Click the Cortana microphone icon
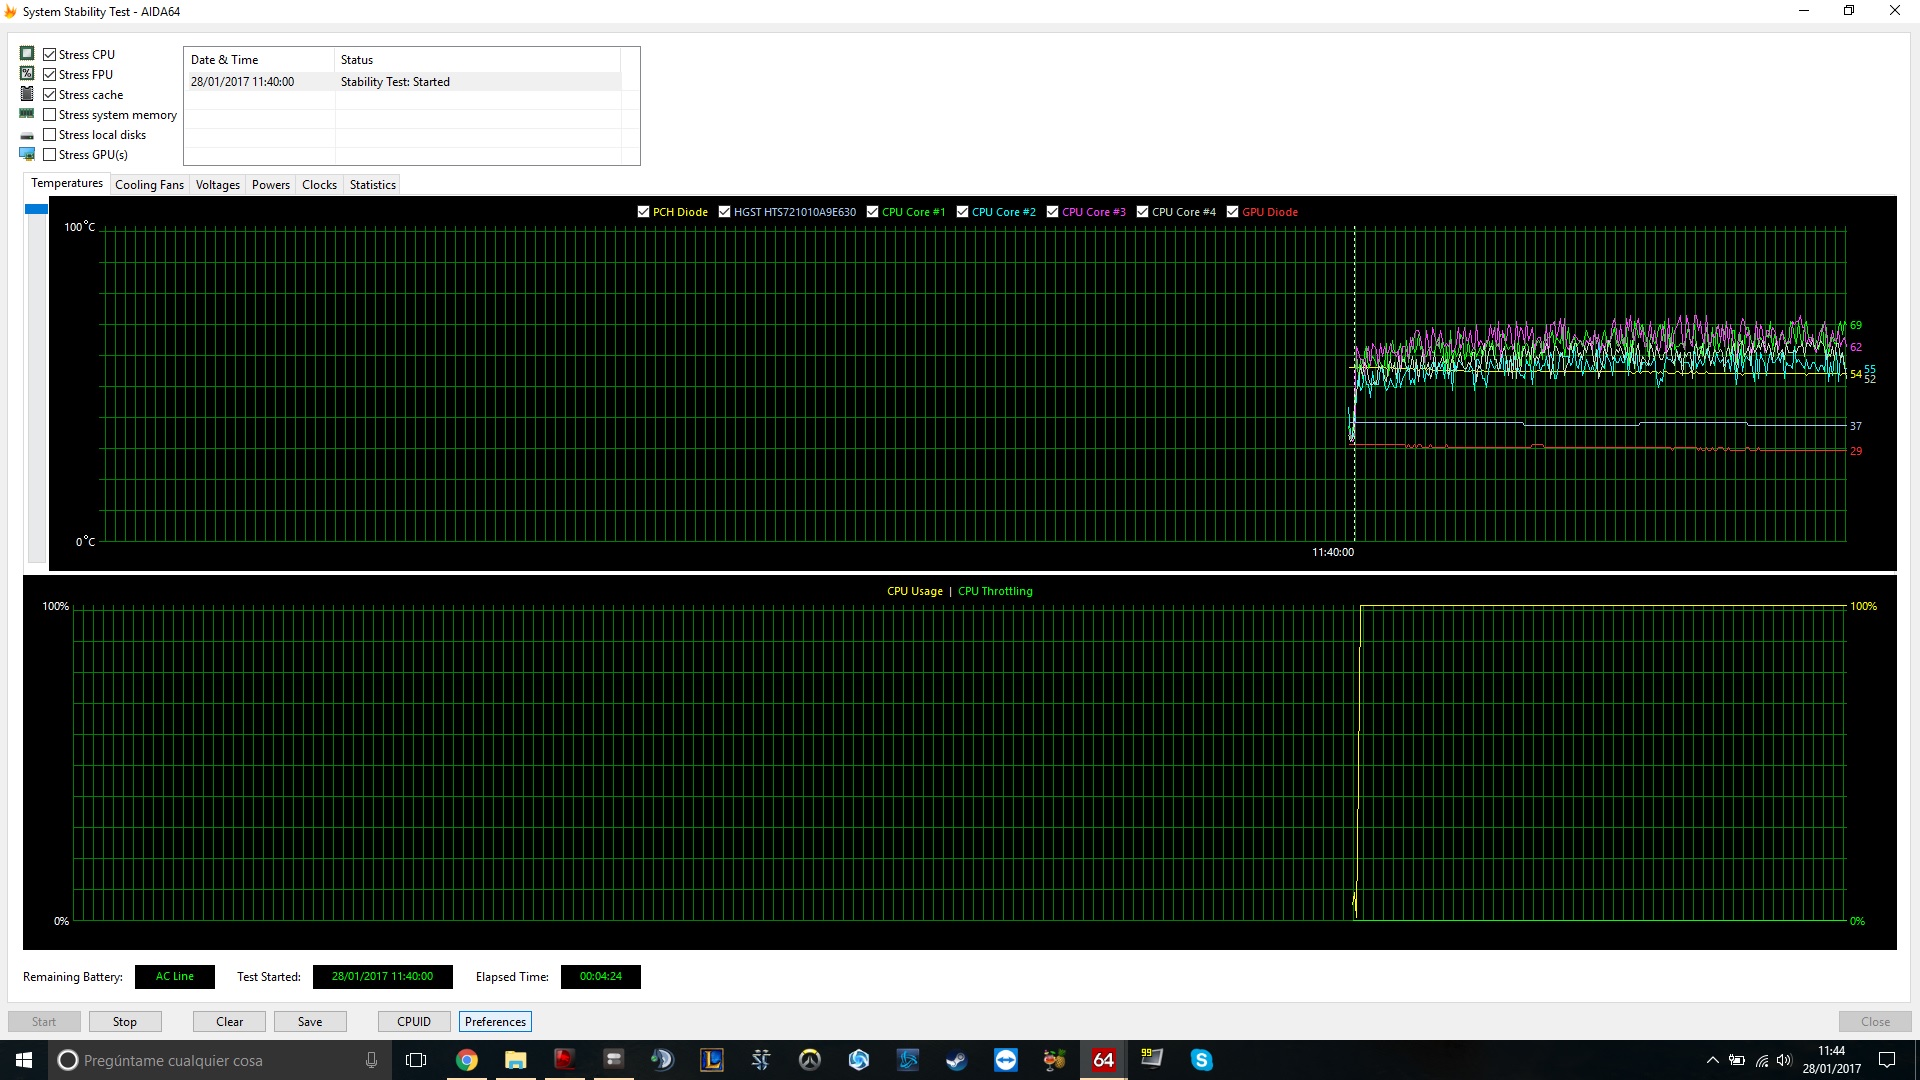This screenshot has width=1920, height=1080. 371,1060
